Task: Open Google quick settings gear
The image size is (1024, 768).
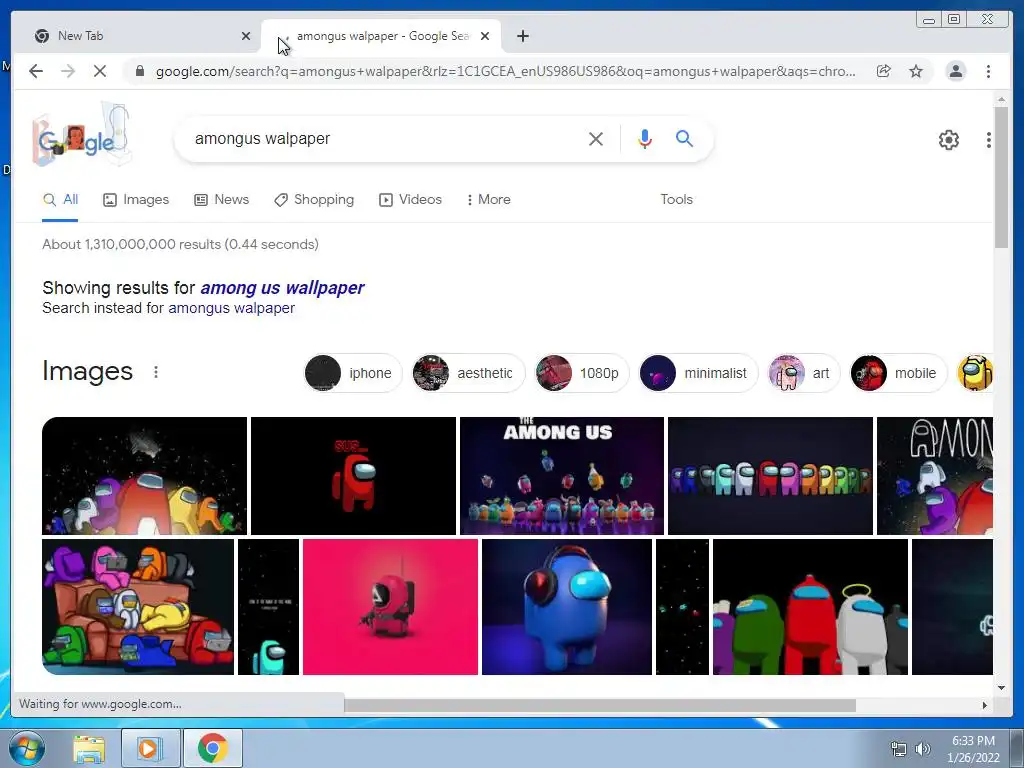Action: pyautogui.click(x=948, y=139)
